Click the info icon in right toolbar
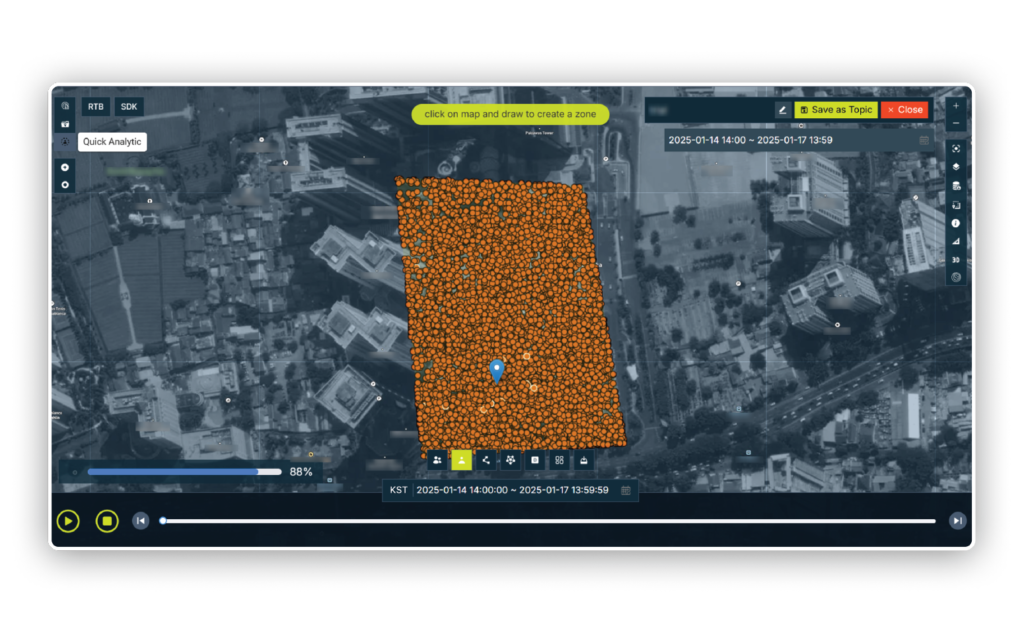 pos(956,223)
